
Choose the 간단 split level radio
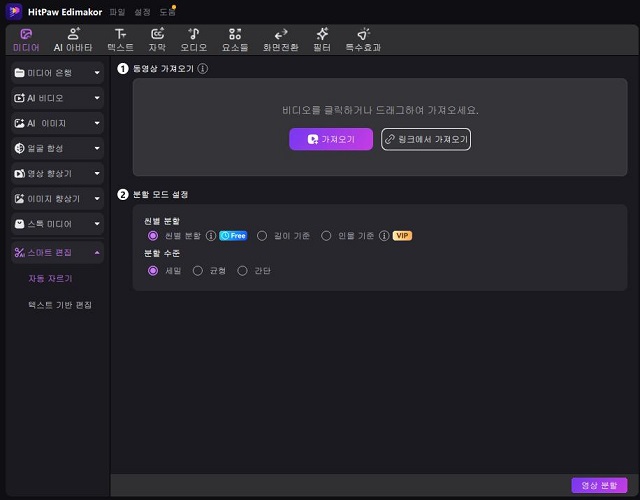tap(242, 271)
